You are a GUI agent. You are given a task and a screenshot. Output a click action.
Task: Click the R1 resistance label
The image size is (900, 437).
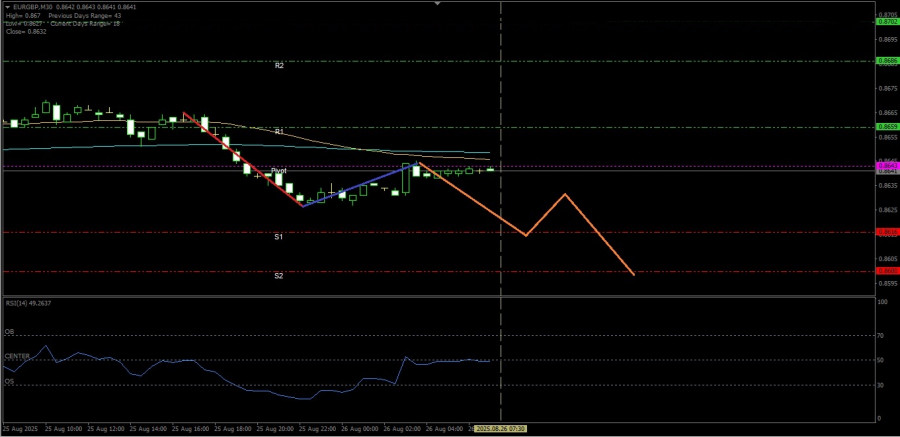click(x=279, y=132)
